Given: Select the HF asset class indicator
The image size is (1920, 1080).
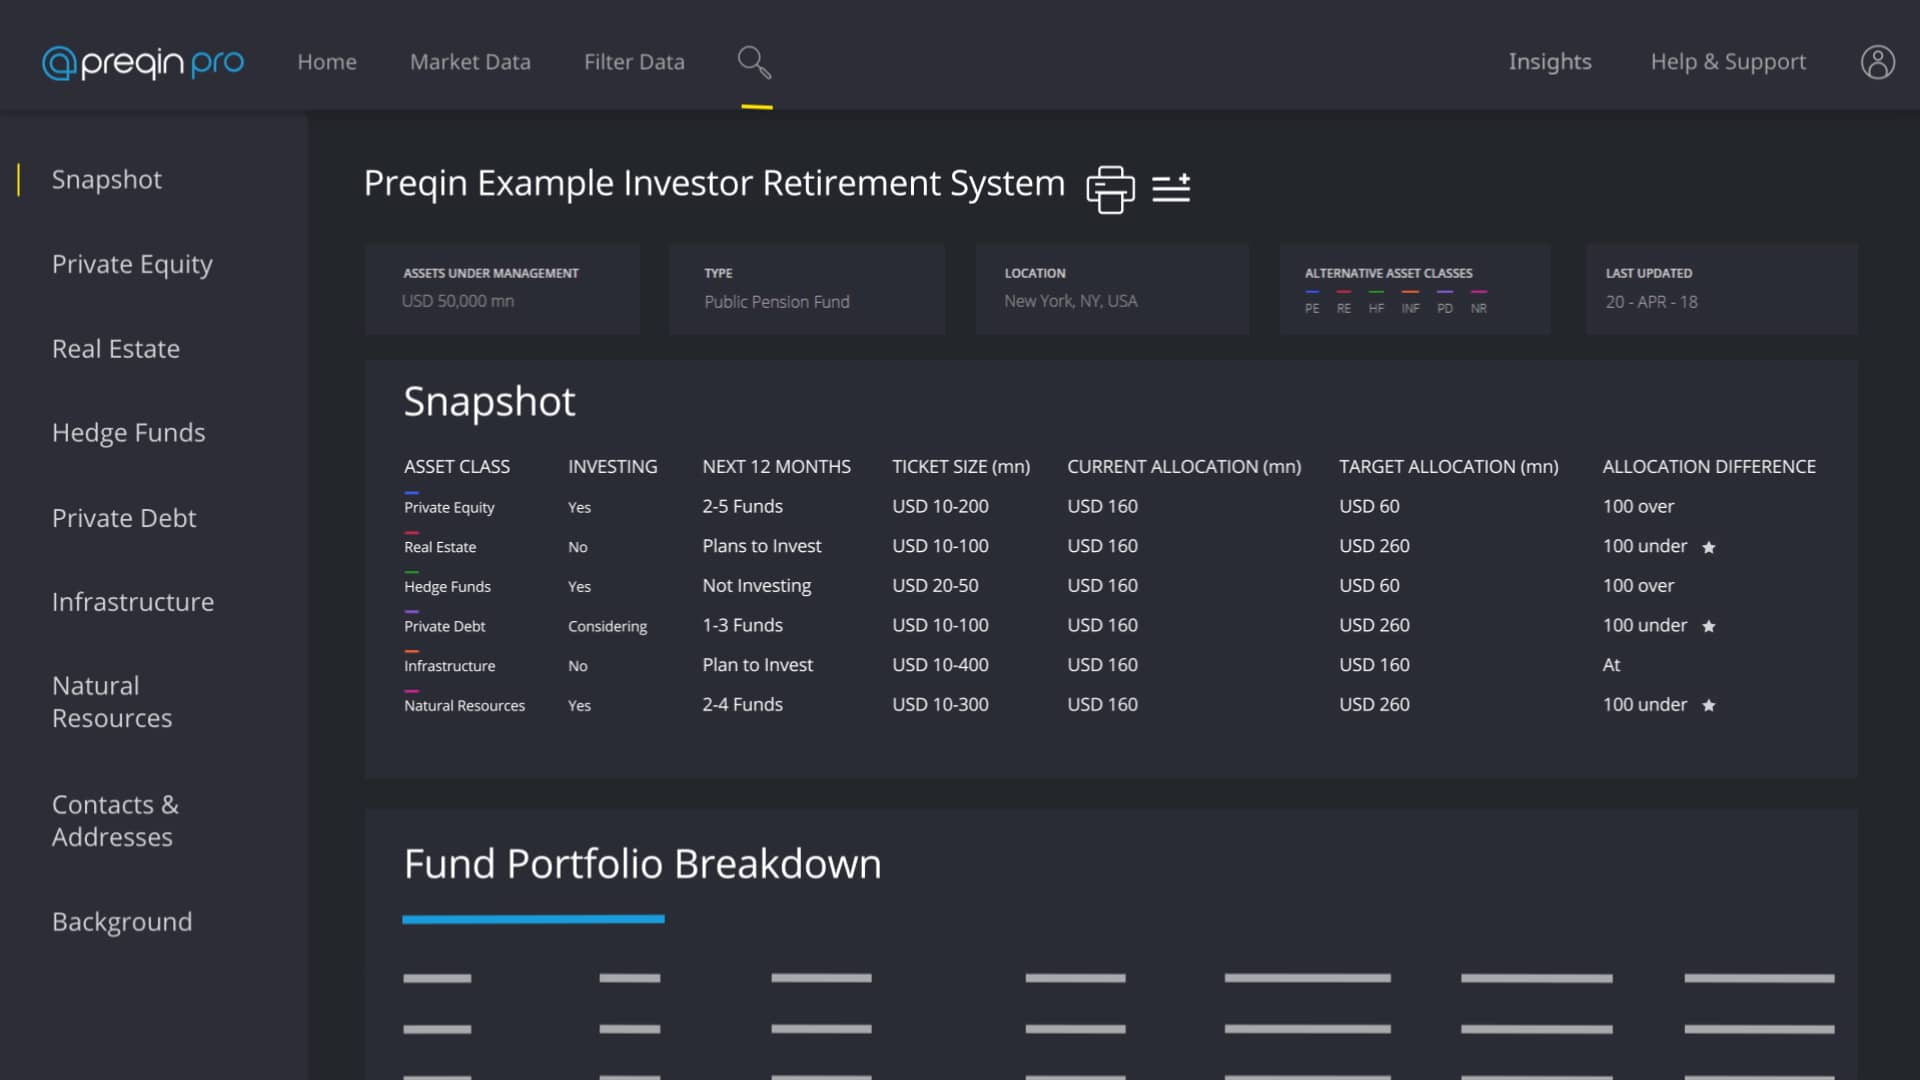Looking at the screenshot, I should point(1376,300).
